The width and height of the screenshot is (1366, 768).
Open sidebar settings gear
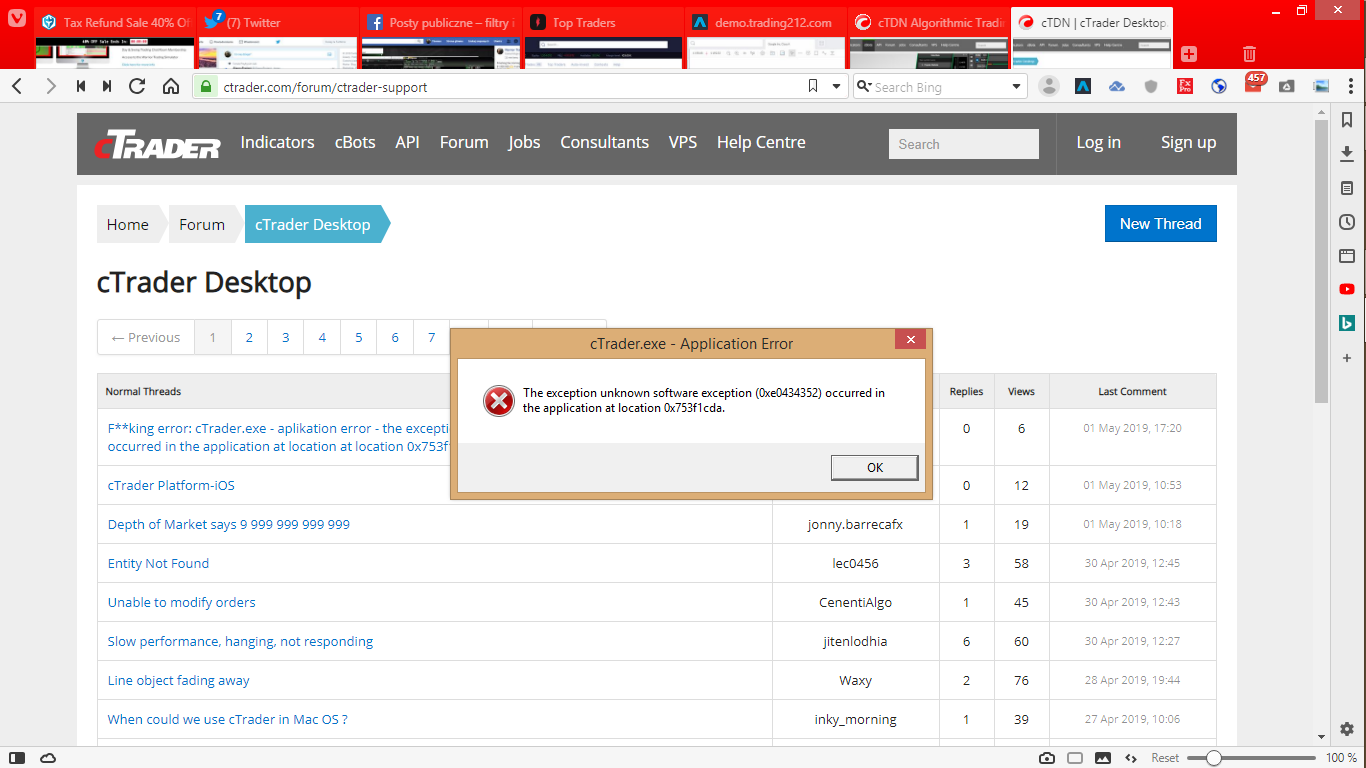tap(1347, 729)
